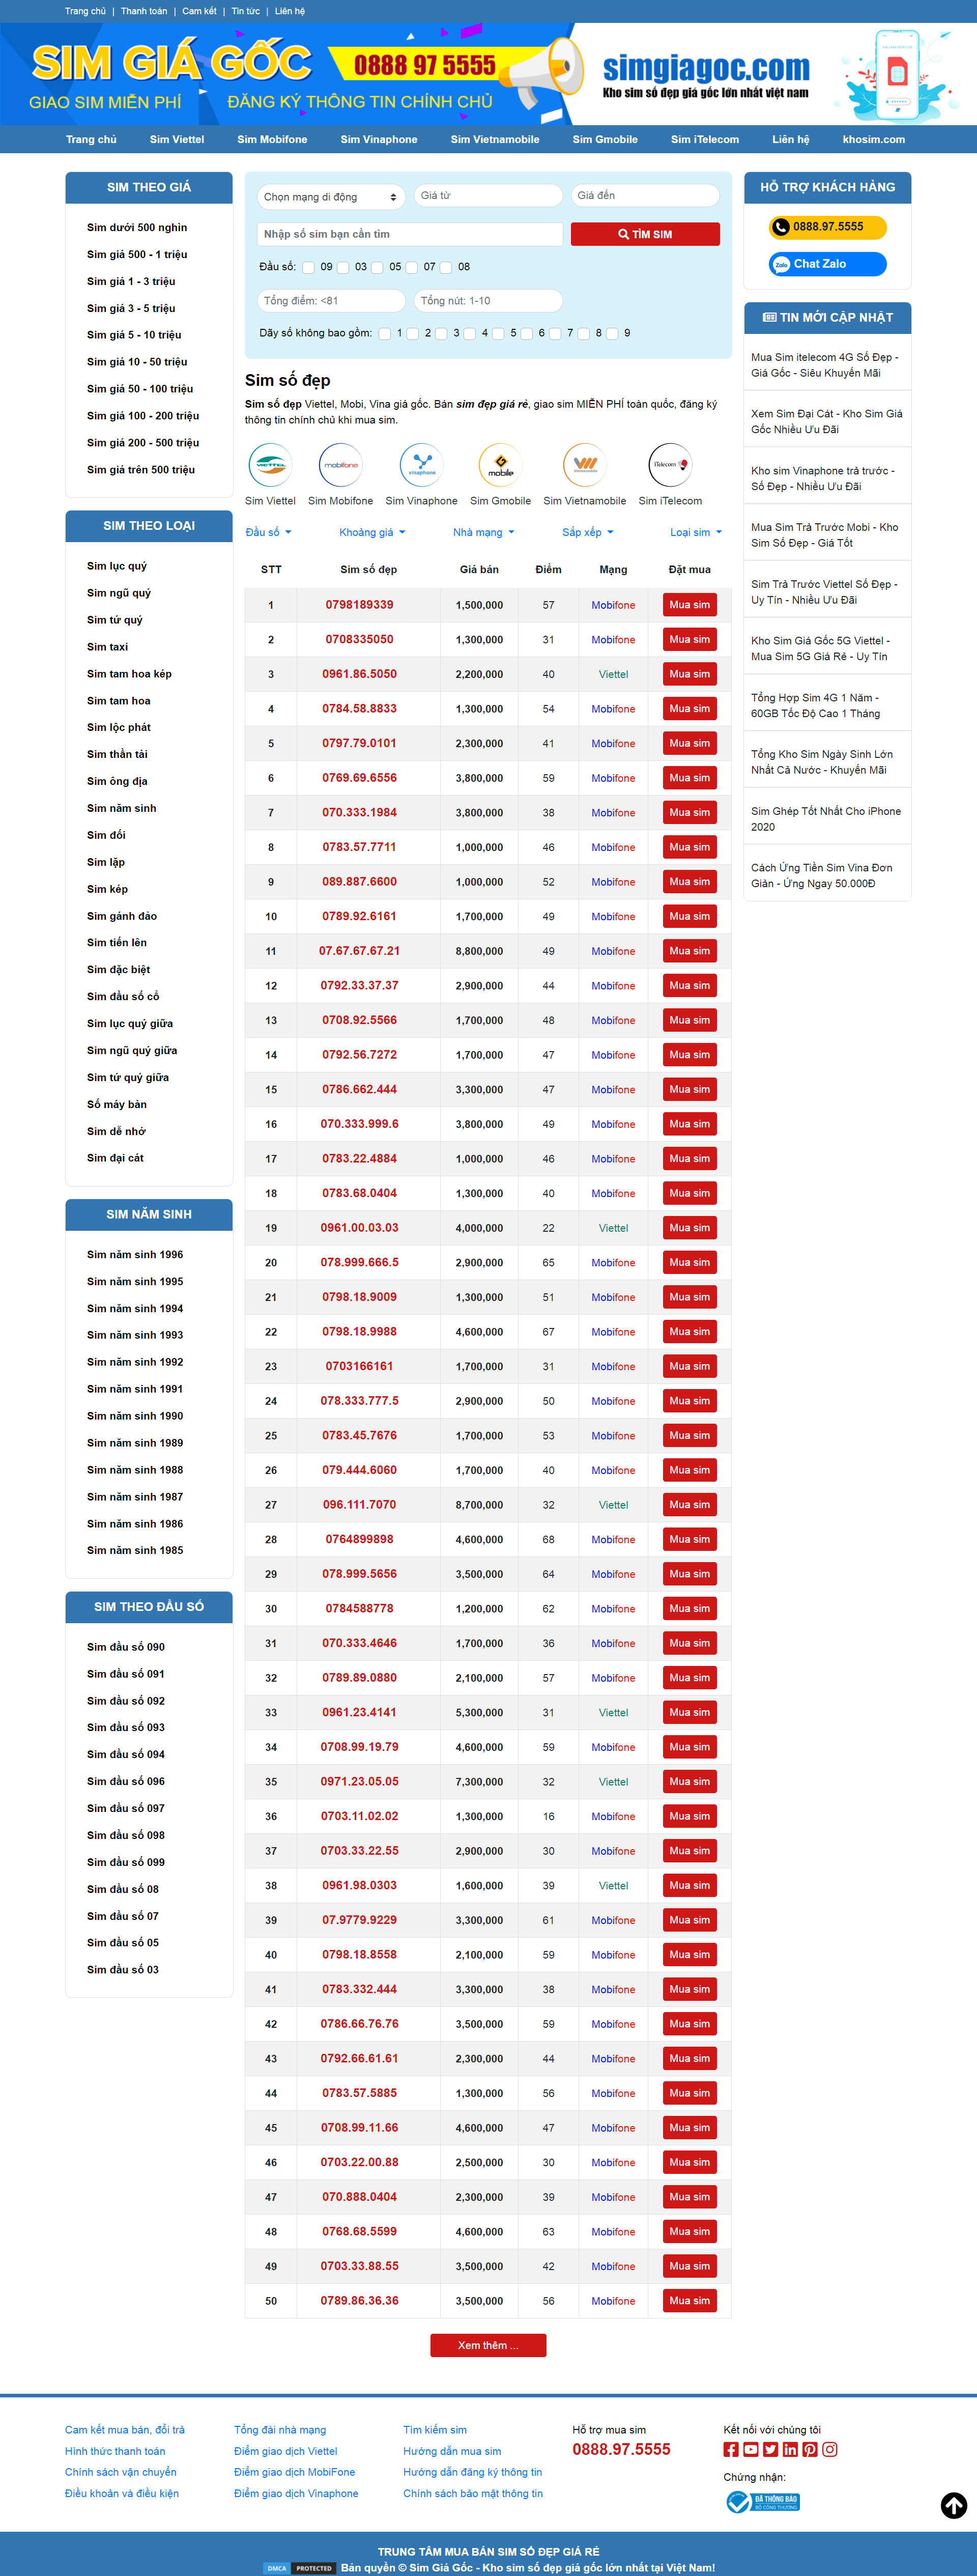Click the red 'TÌM SIM' search button
Screen dimensions: 977x2576
click(645, 234)
